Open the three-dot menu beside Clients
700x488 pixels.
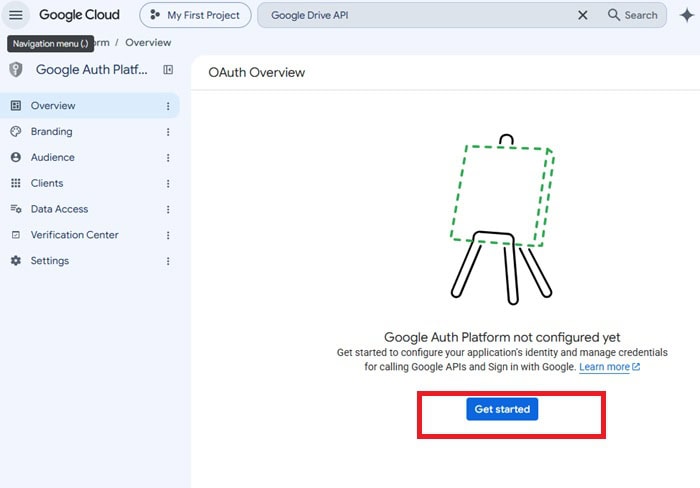click(x=168, y=184)
